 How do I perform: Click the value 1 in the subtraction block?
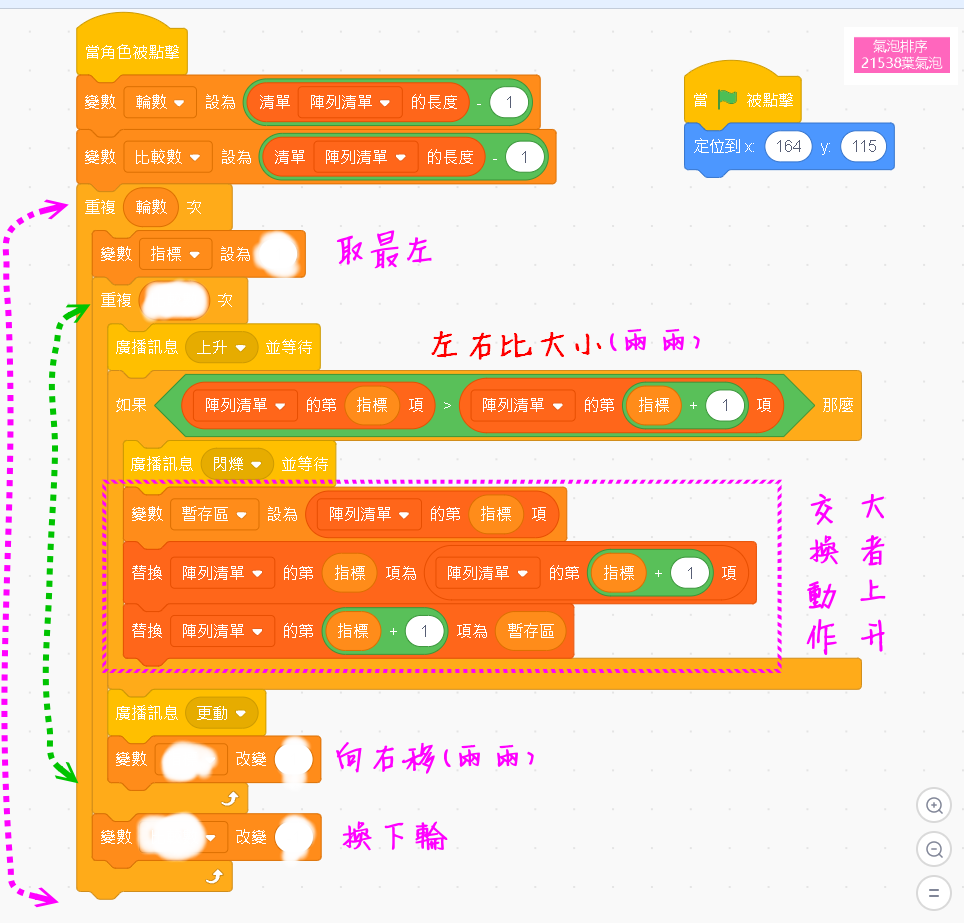pos(510,102)
